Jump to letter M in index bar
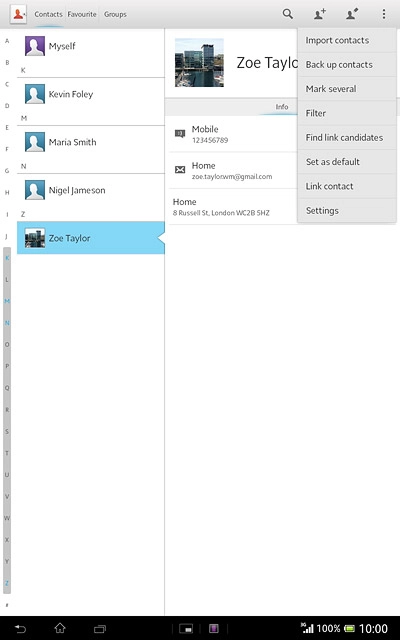Image resolution: width=400 pixels, height=640 pixels. click(x=7, y=301)
